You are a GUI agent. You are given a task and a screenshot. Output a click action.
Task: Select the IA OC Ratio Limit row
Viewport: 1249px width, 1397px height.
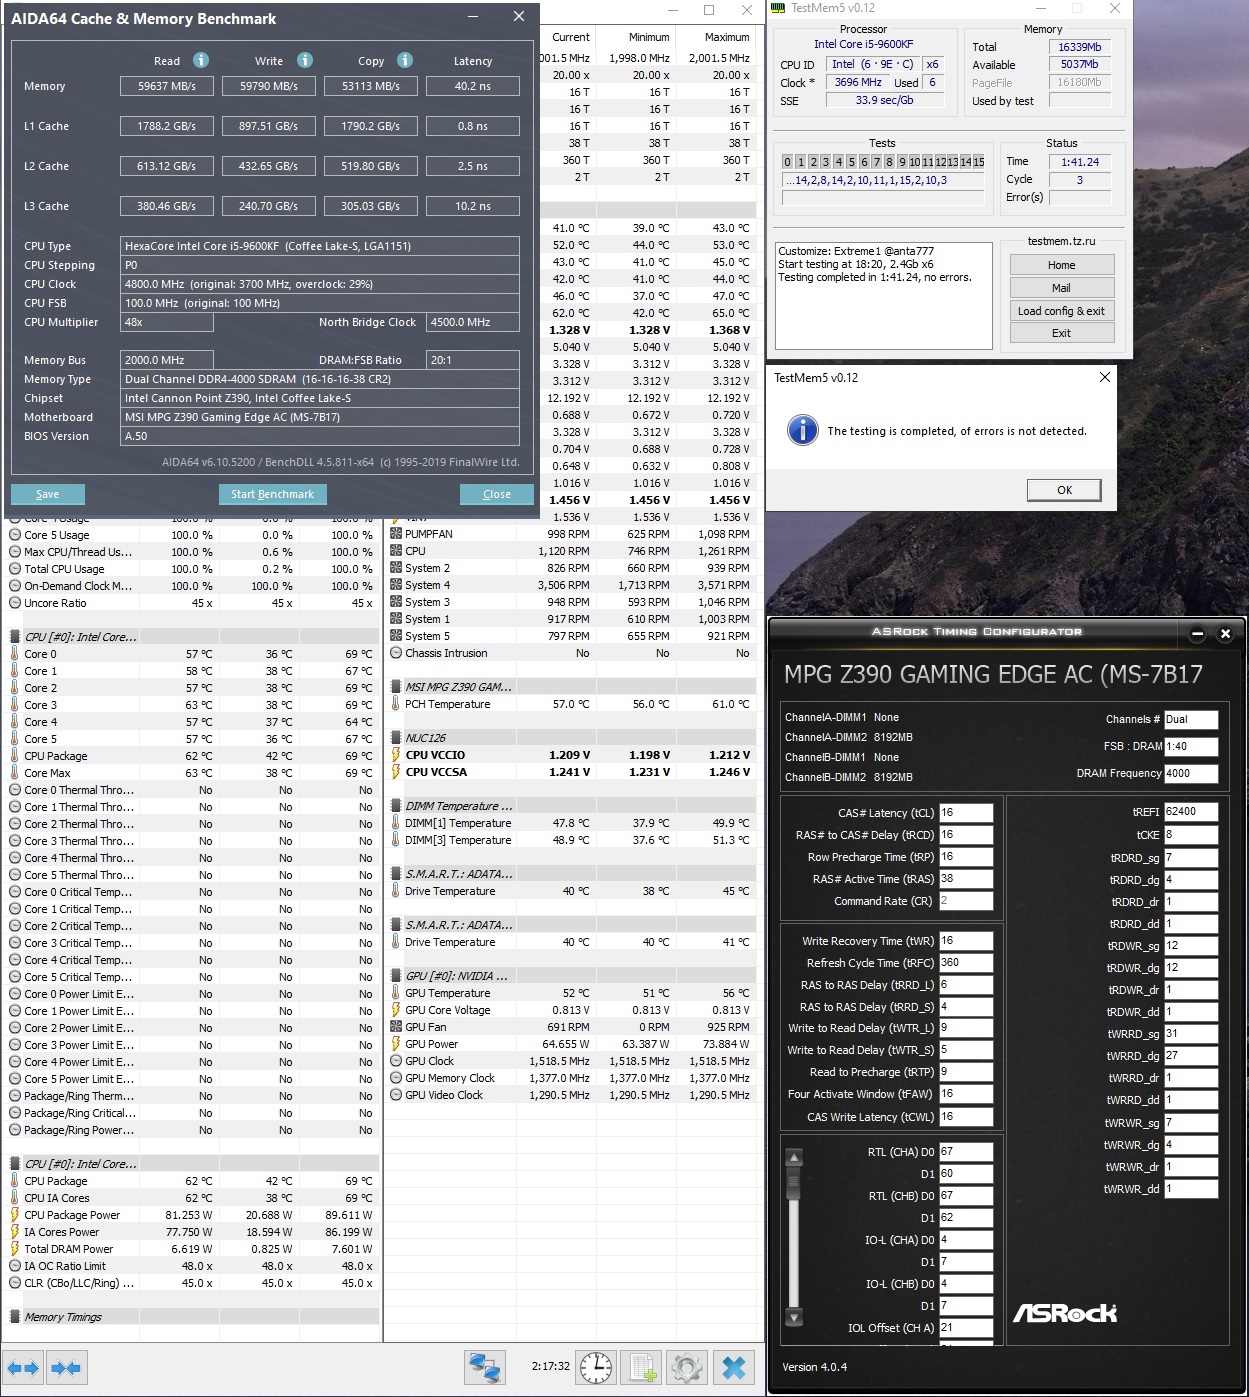tap(192, 1266)
